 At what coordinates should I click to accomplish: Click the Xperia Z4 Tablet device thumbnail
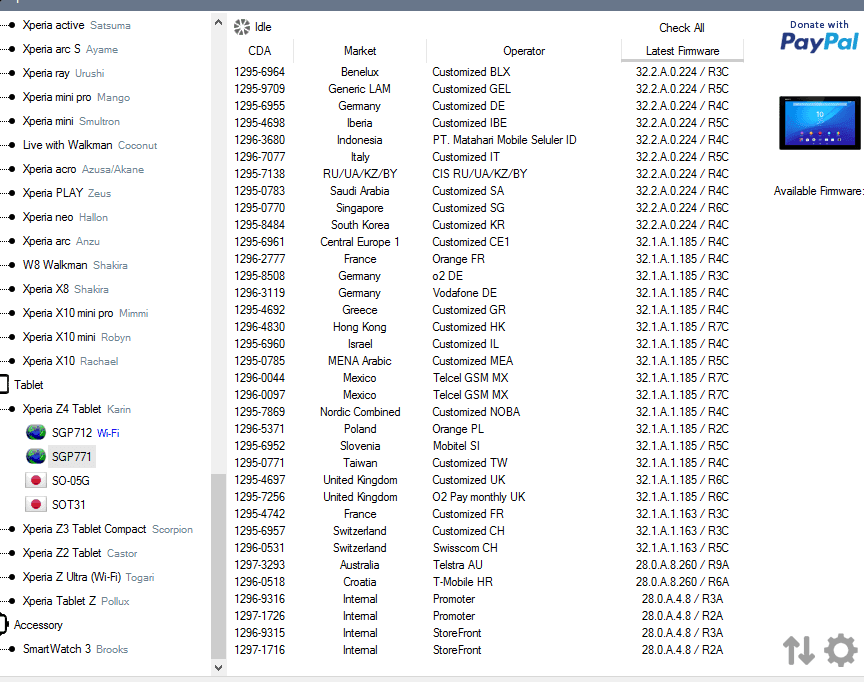click(x=819, y=123)
